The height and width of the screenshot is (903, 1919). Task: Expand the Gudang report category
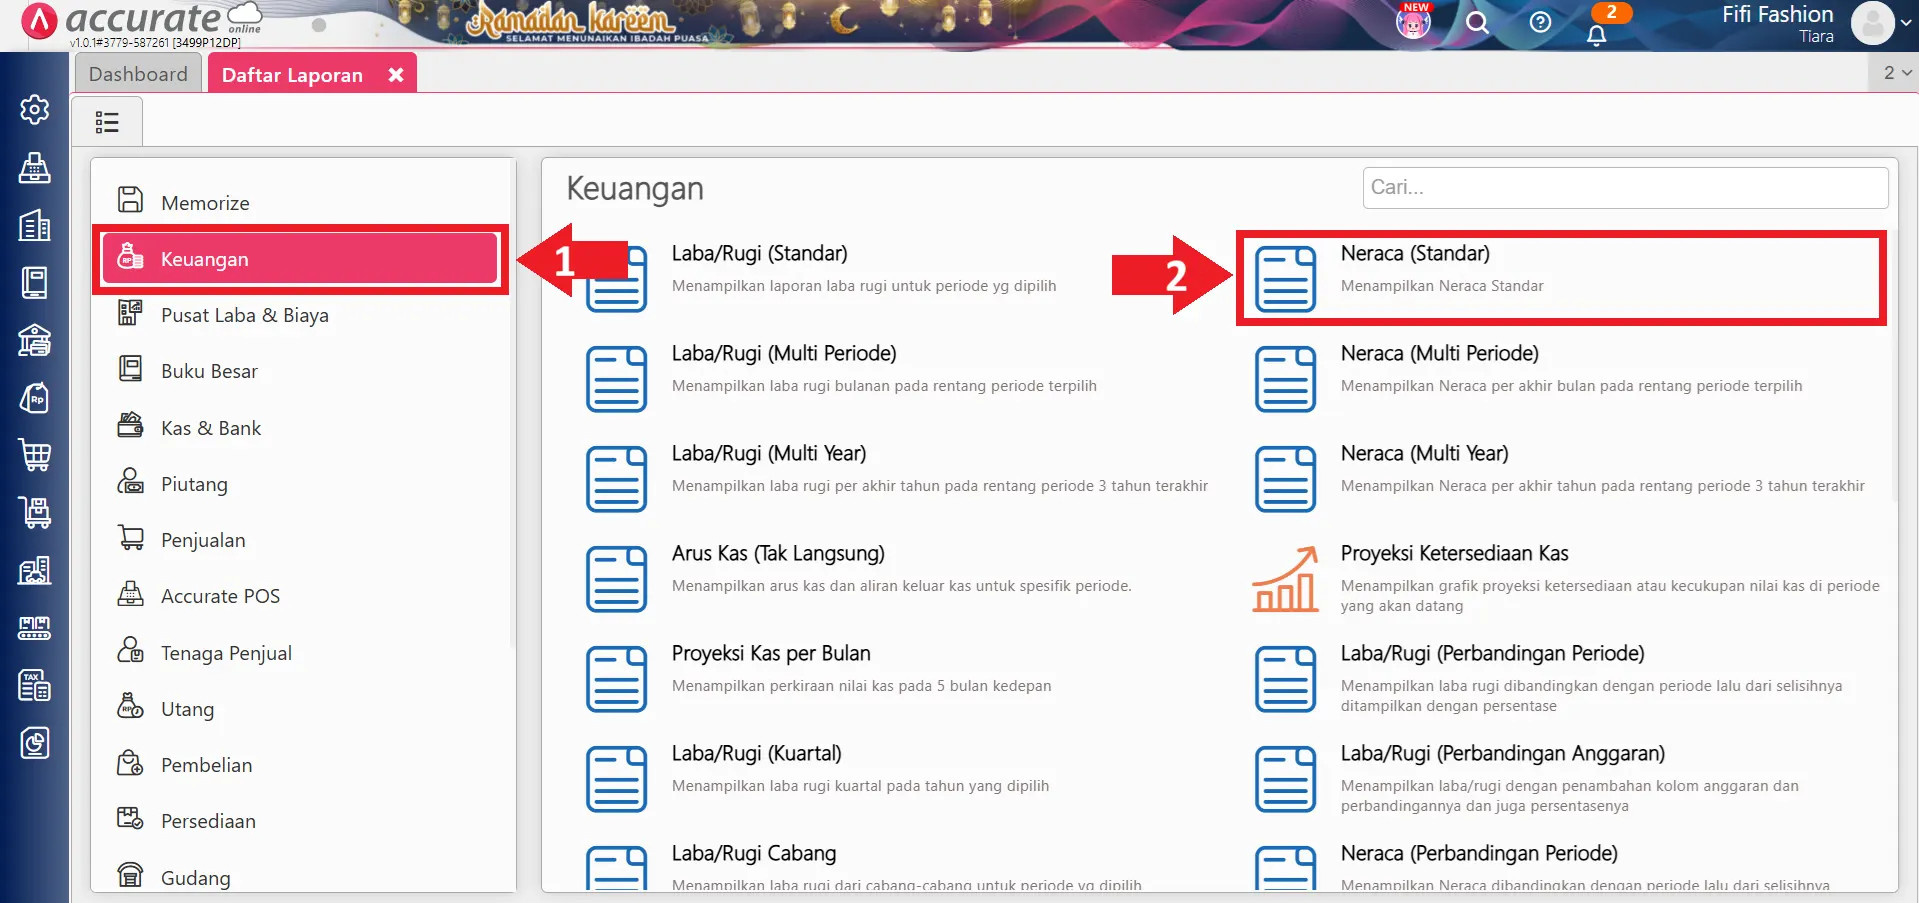tap(195, 876)
